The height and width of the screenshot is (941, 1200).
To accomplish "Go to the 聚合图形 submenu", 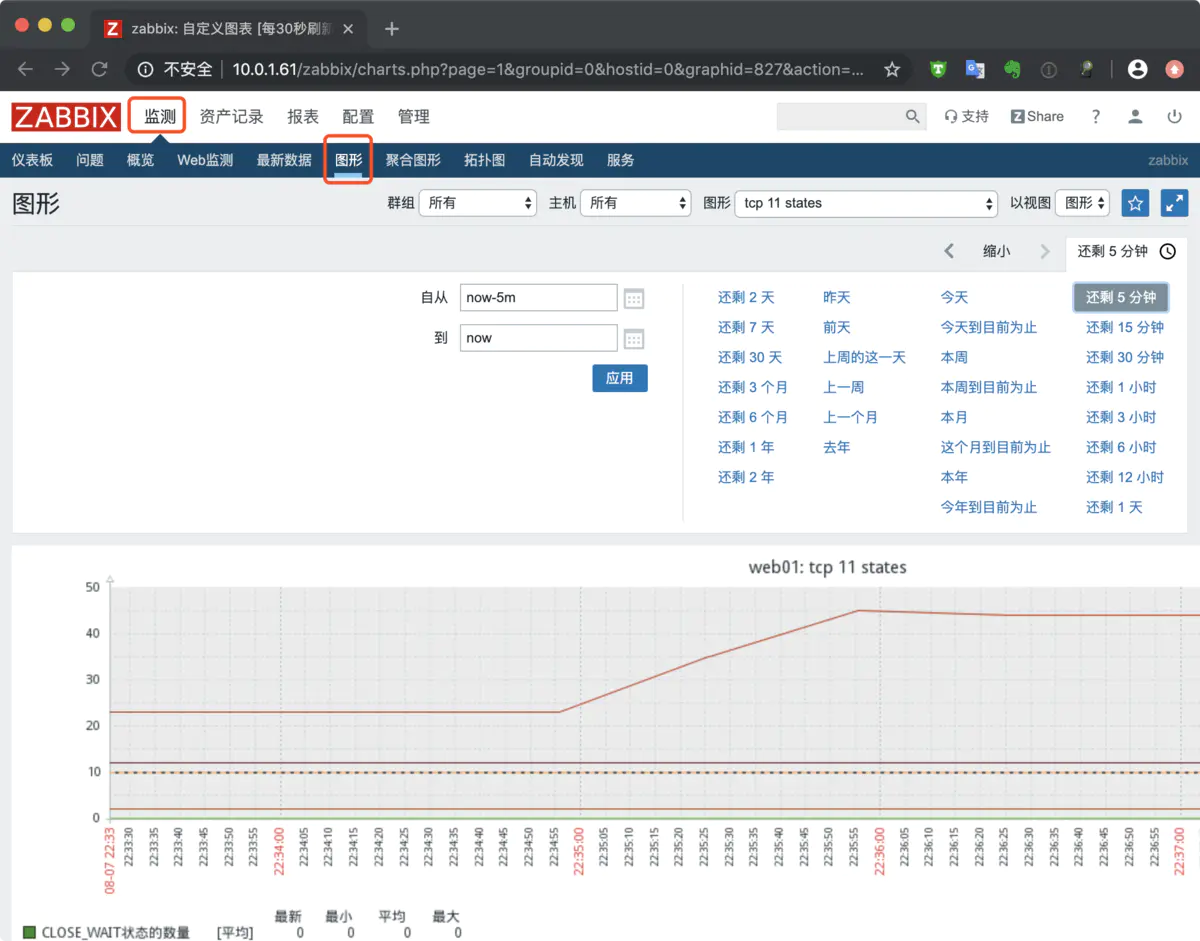I will click(413, 160).
